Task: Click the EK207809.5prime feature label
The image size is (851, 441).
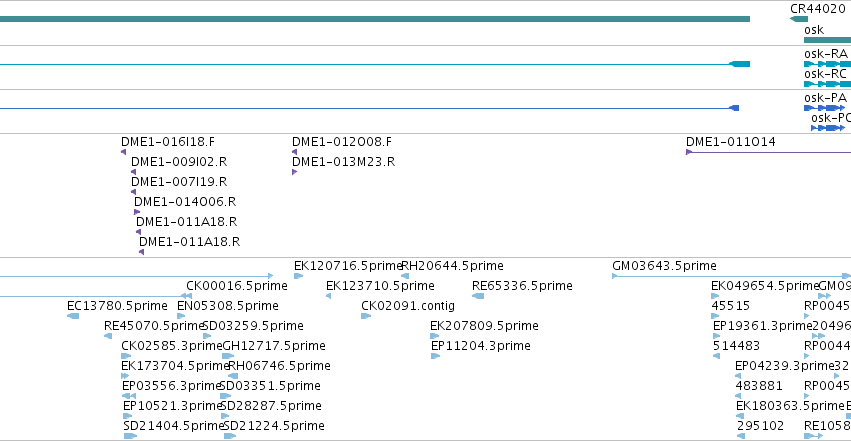Action: (484, 326)
